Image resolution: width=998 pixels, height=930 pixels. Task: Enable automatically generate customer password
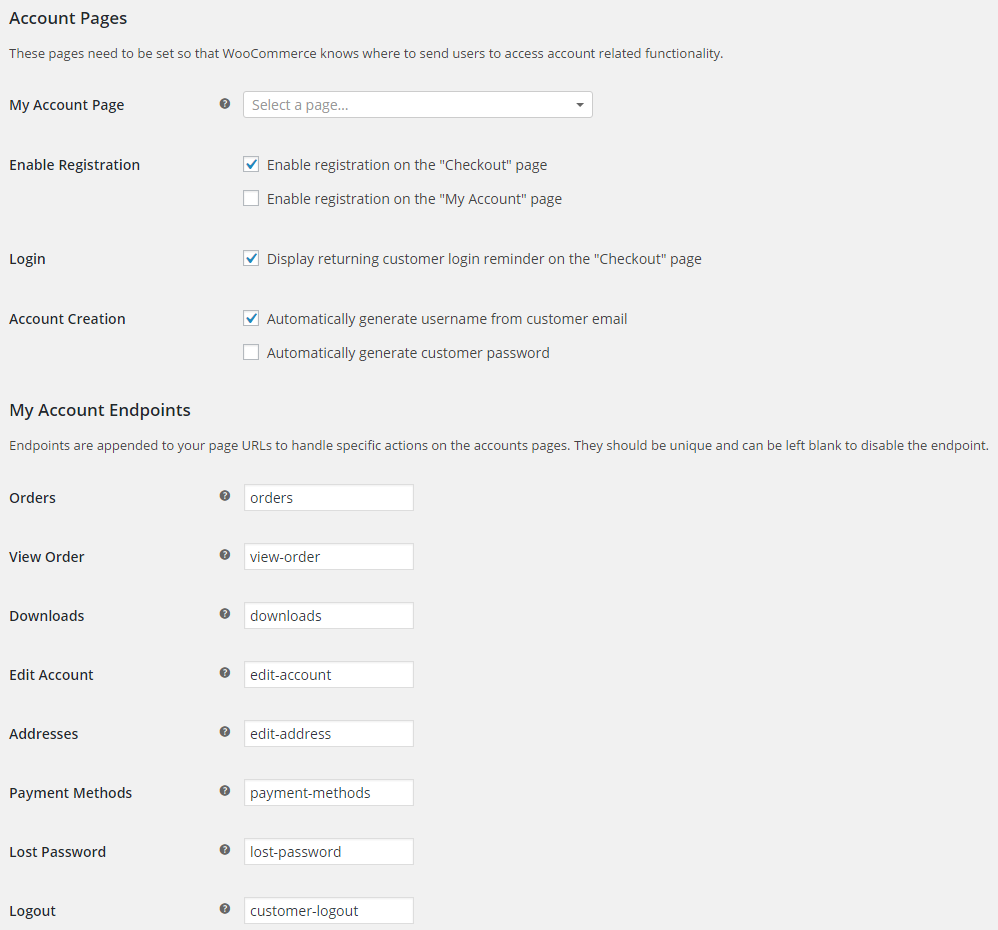click(251, 353)
